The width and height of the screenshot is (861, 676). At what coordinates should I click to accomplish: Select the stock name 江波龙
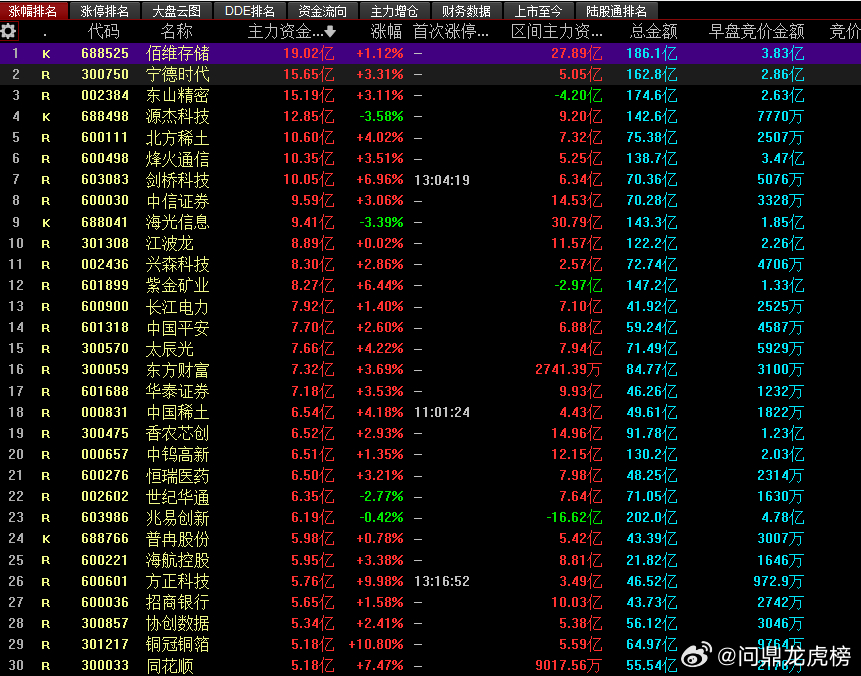(170, 243)
